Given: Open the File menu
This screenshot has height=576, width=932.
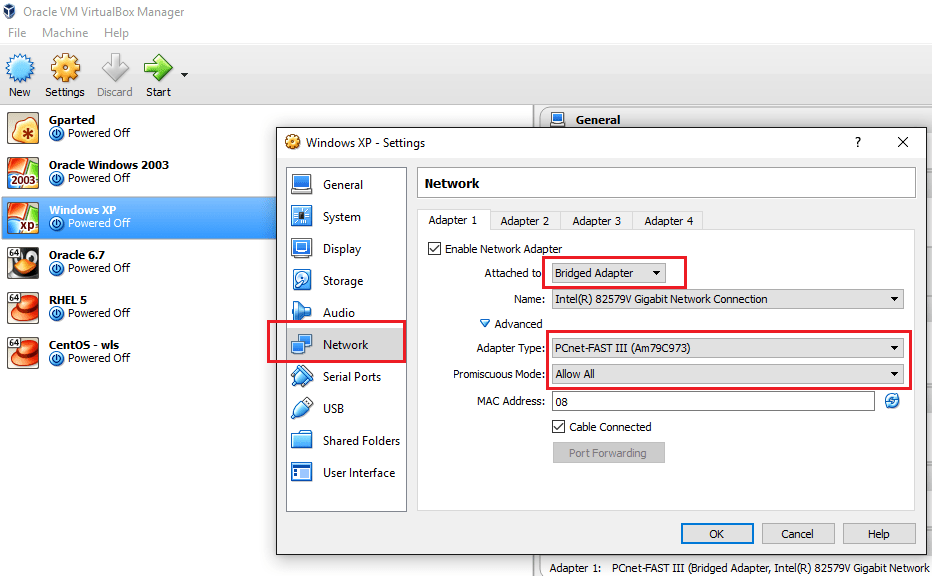Looking at the screenshot, I should (x=17, y=33).
